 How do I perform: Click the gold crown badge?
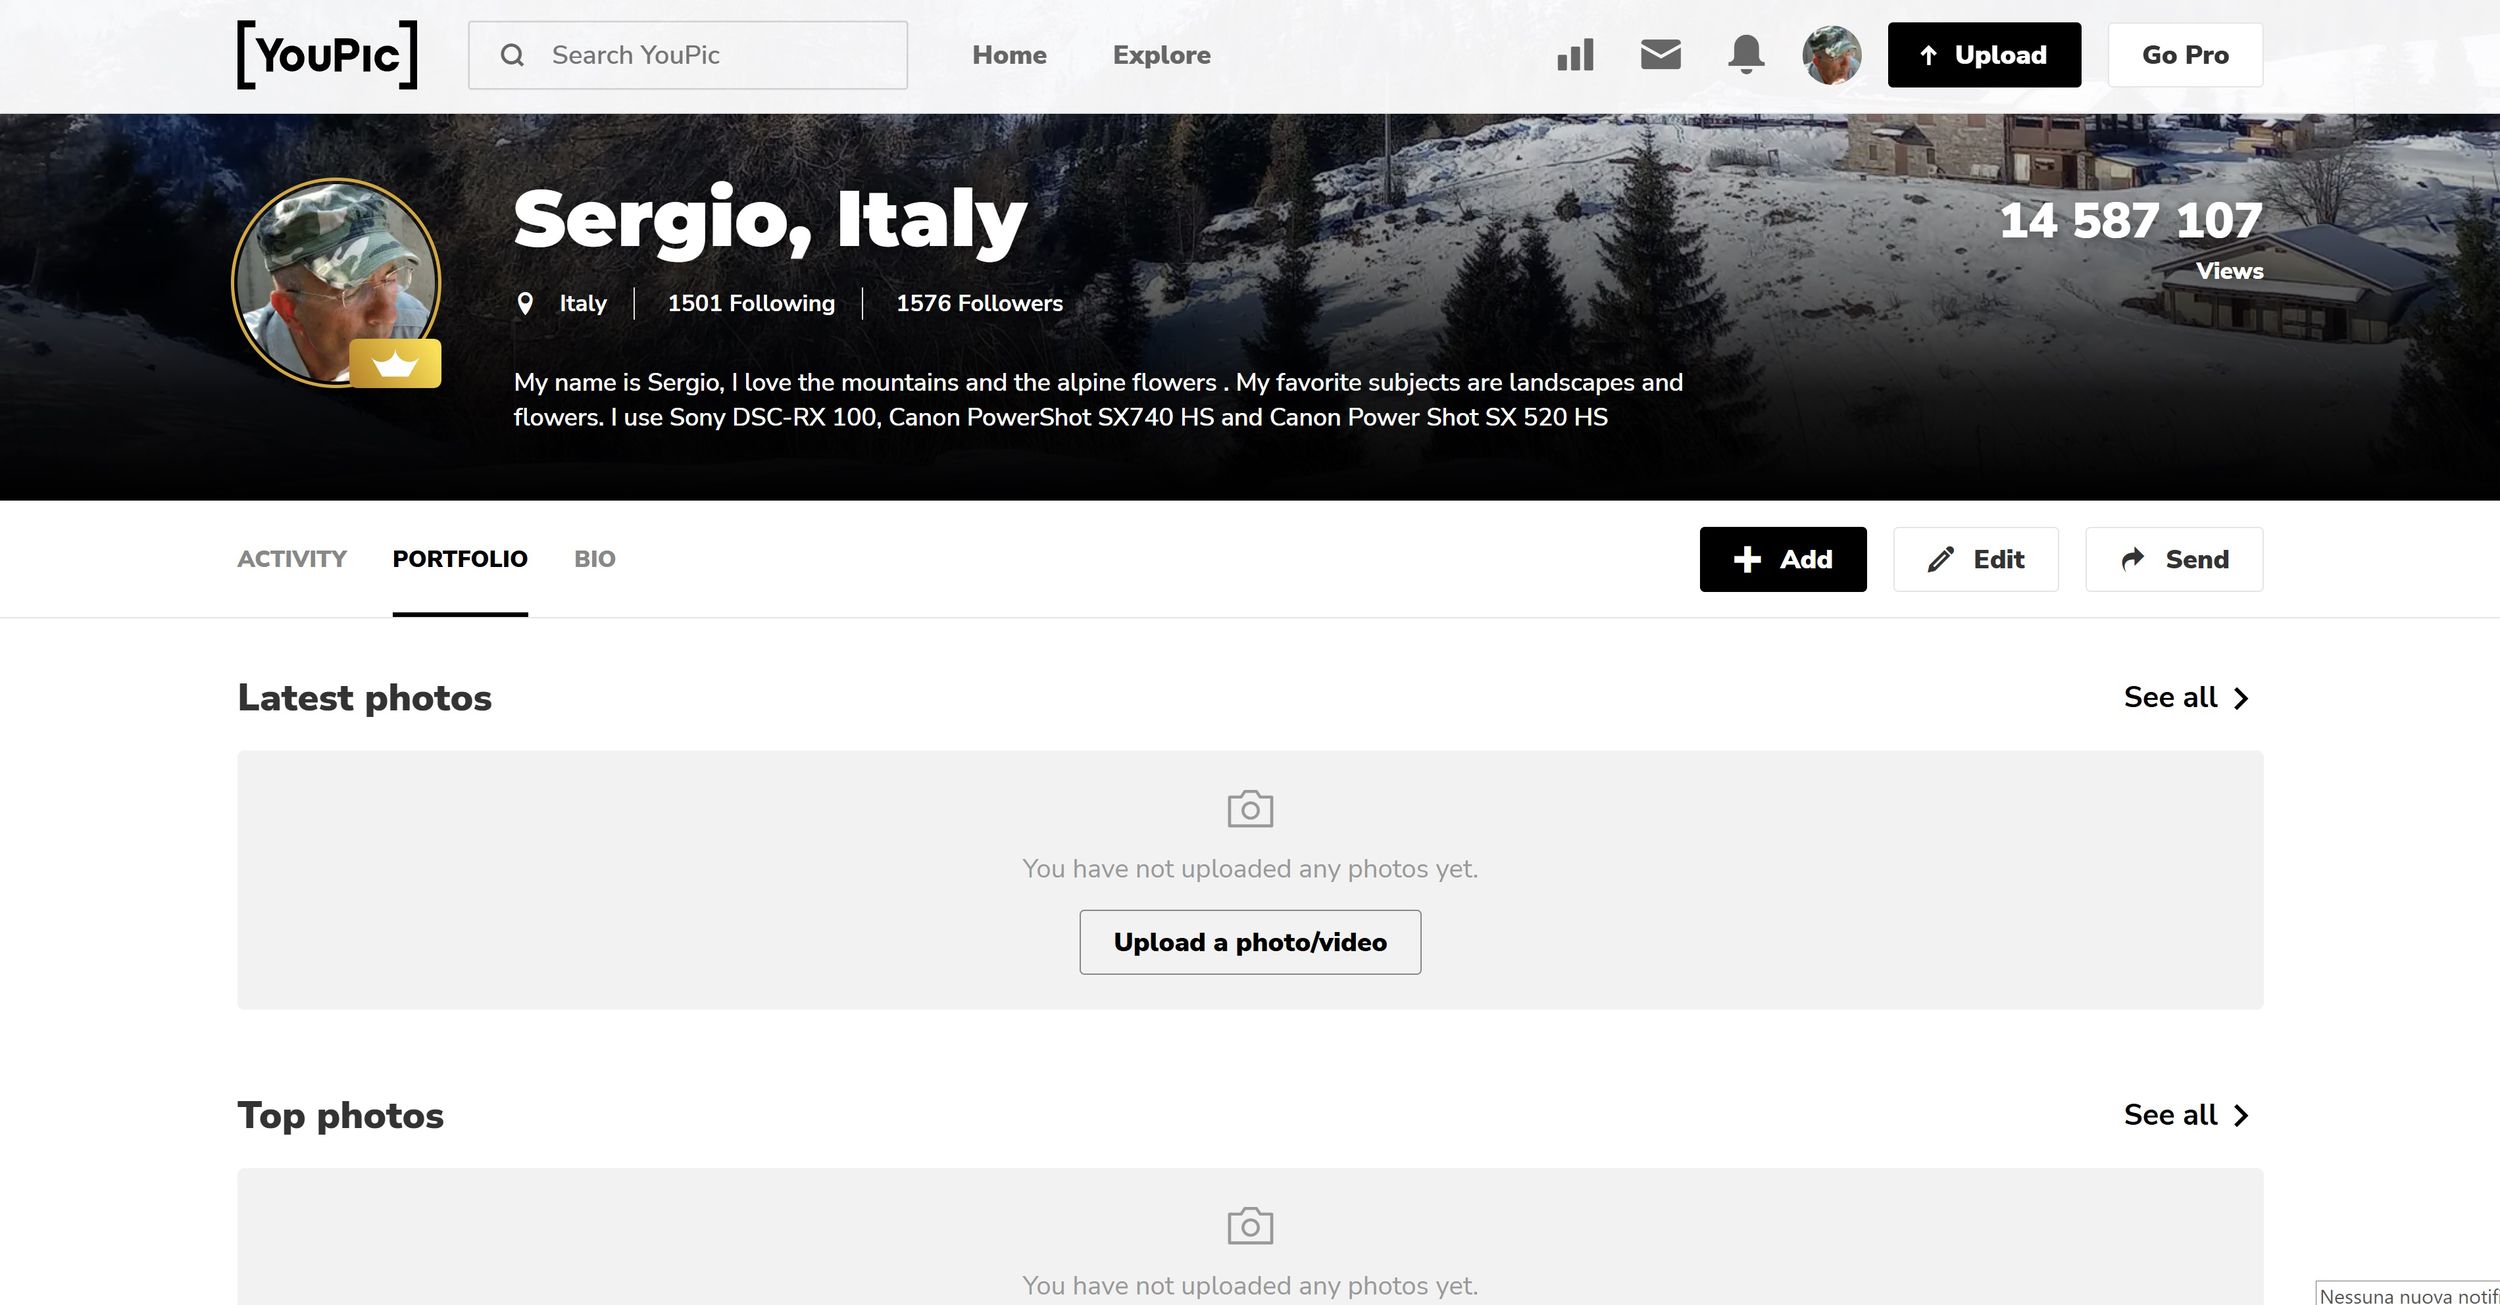point(395,363)
